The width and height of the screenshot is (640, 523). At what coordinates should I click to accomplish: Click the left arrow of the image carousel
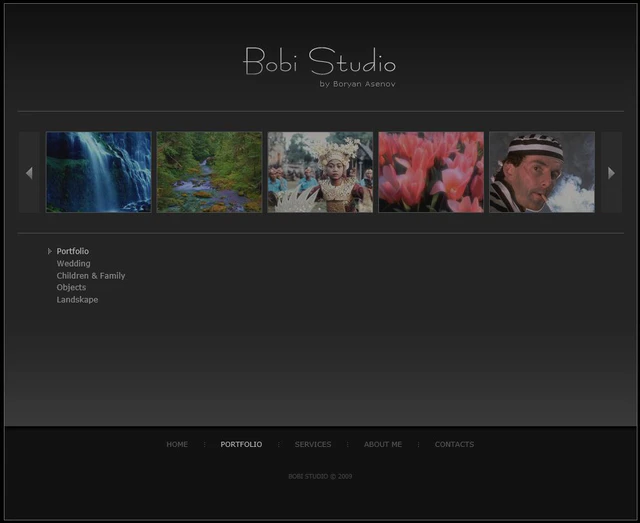29,172
